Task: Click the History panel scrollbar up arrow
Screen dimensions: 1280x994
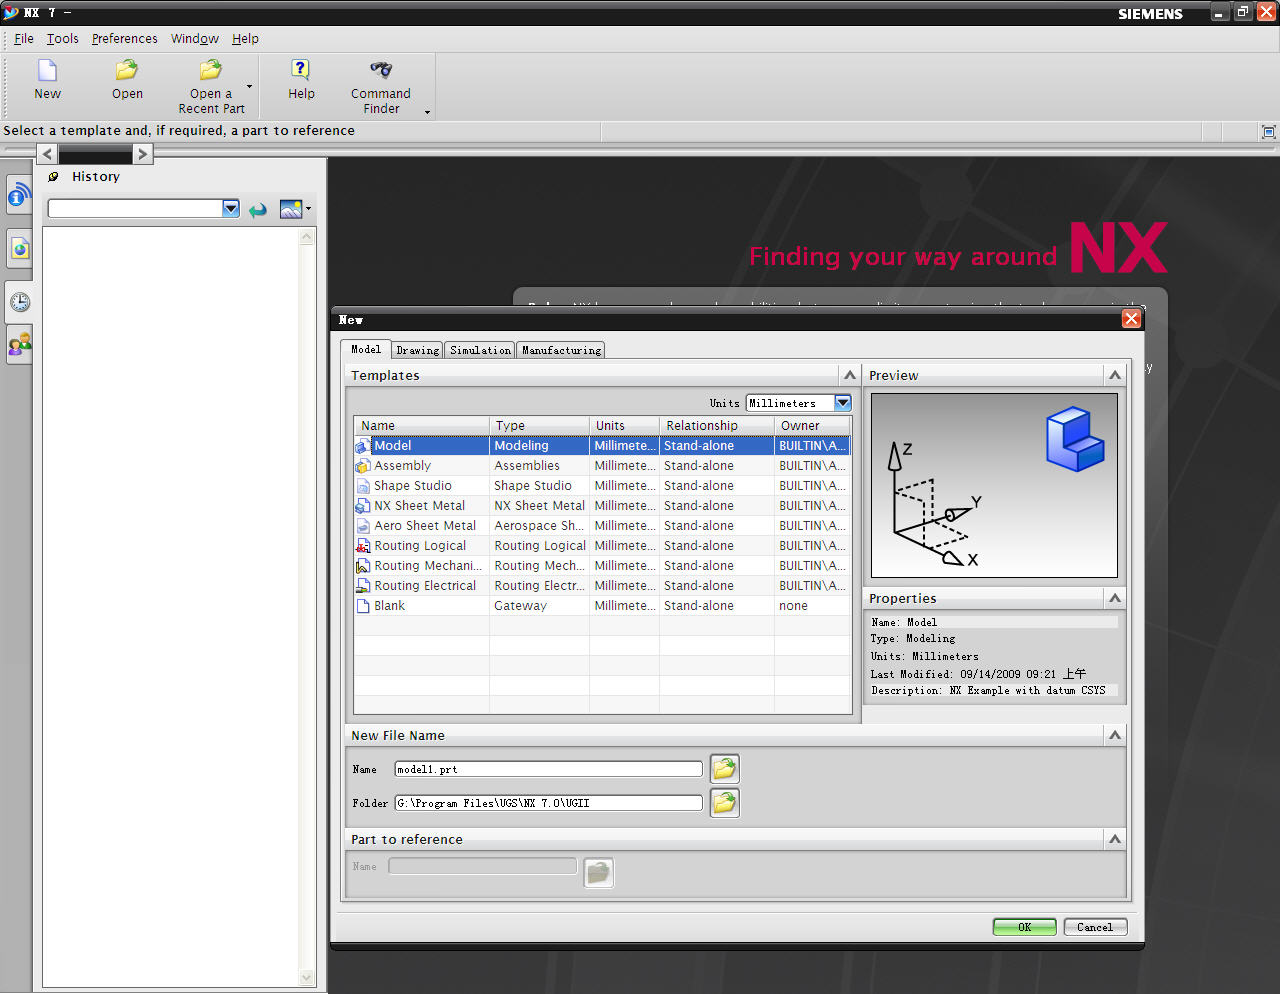Action: 307,237
